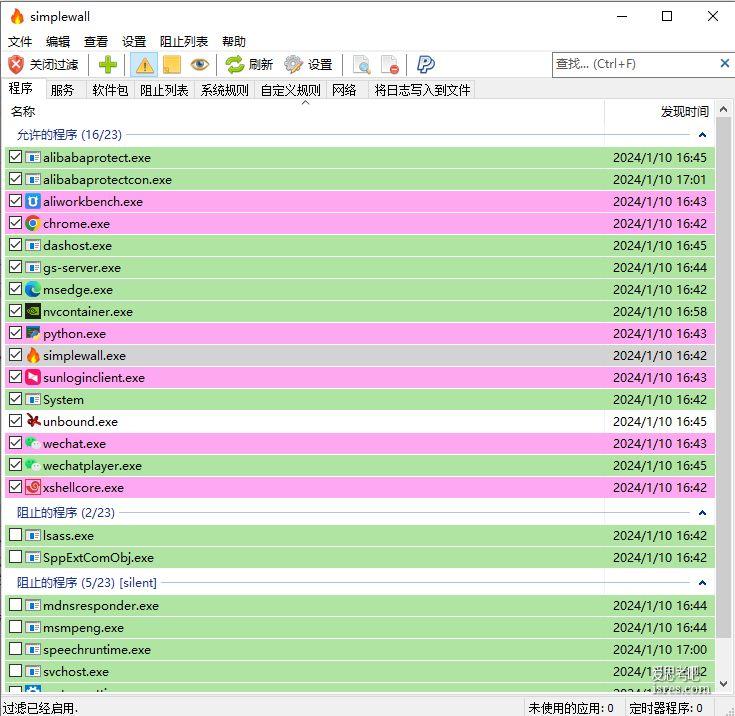Click the wechat.exe green icon
The height and width of the screenshot is (716, 735).
point(32,443)
